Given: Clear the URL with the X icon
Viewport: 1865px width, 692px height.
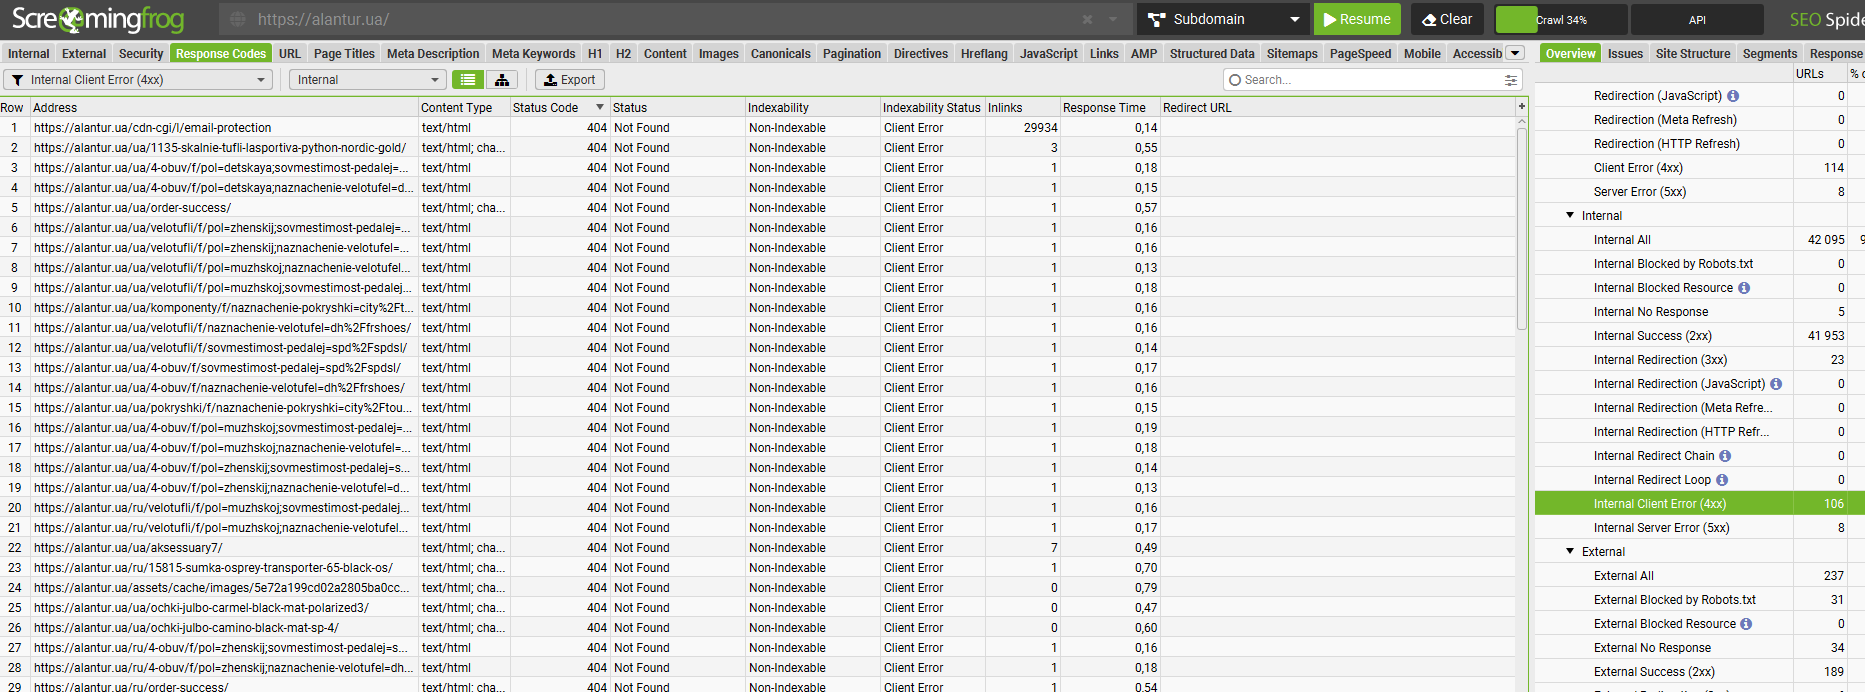Looking at the screenshot, I should coord(1087,19).
